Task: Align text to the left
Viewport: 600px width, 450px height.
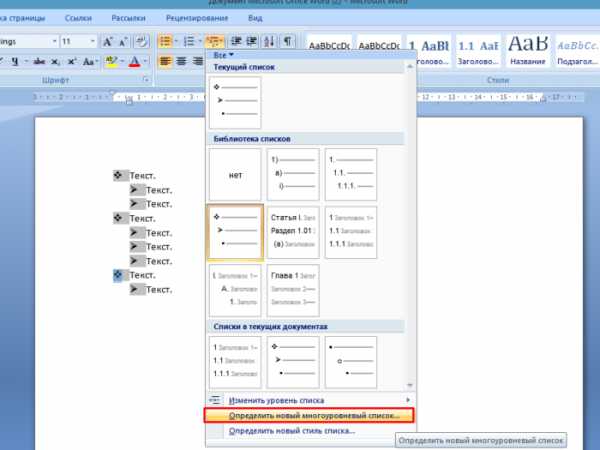Action: click(165, 61)
